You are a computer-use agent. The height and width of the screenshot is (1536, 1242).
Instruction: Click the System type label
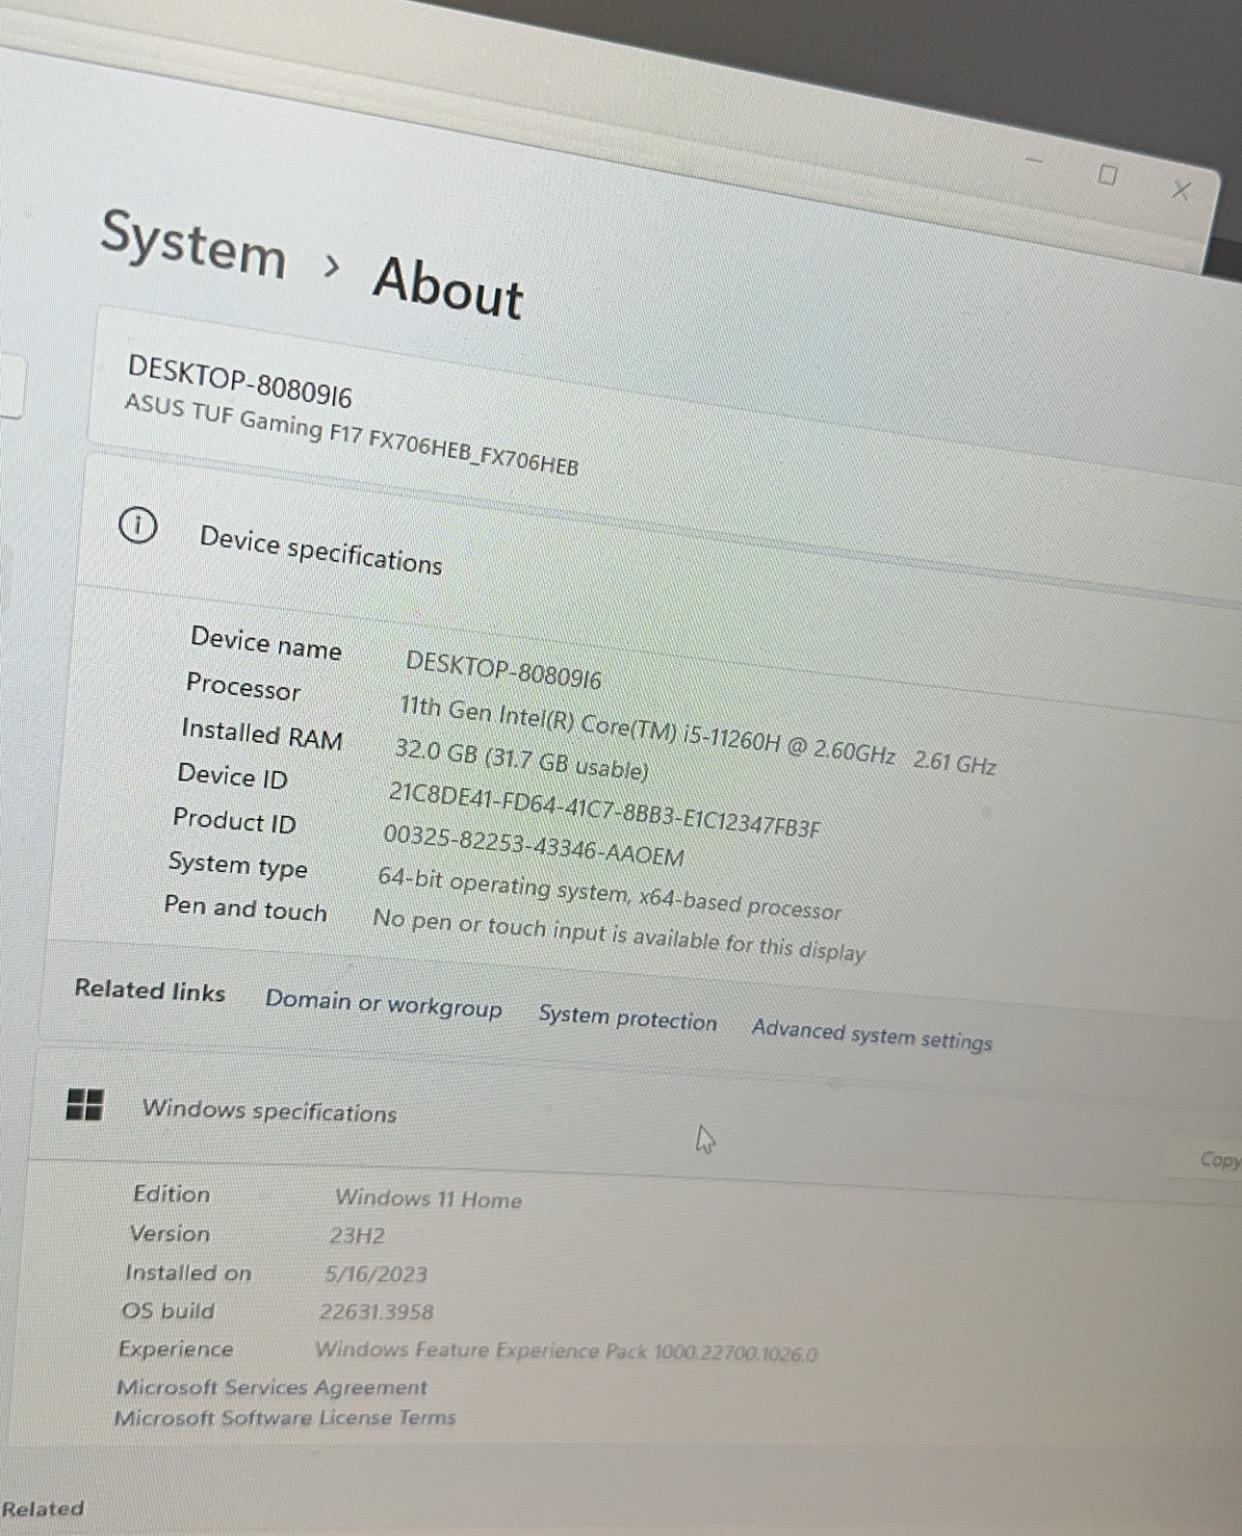pyautogui.click(x=238, y=864)
